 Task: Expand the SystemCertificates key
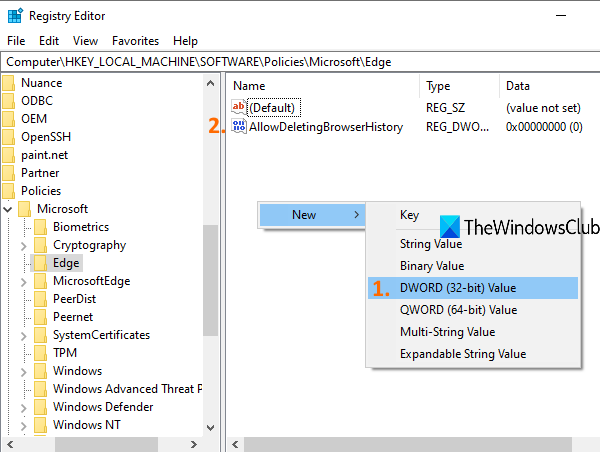24,336
